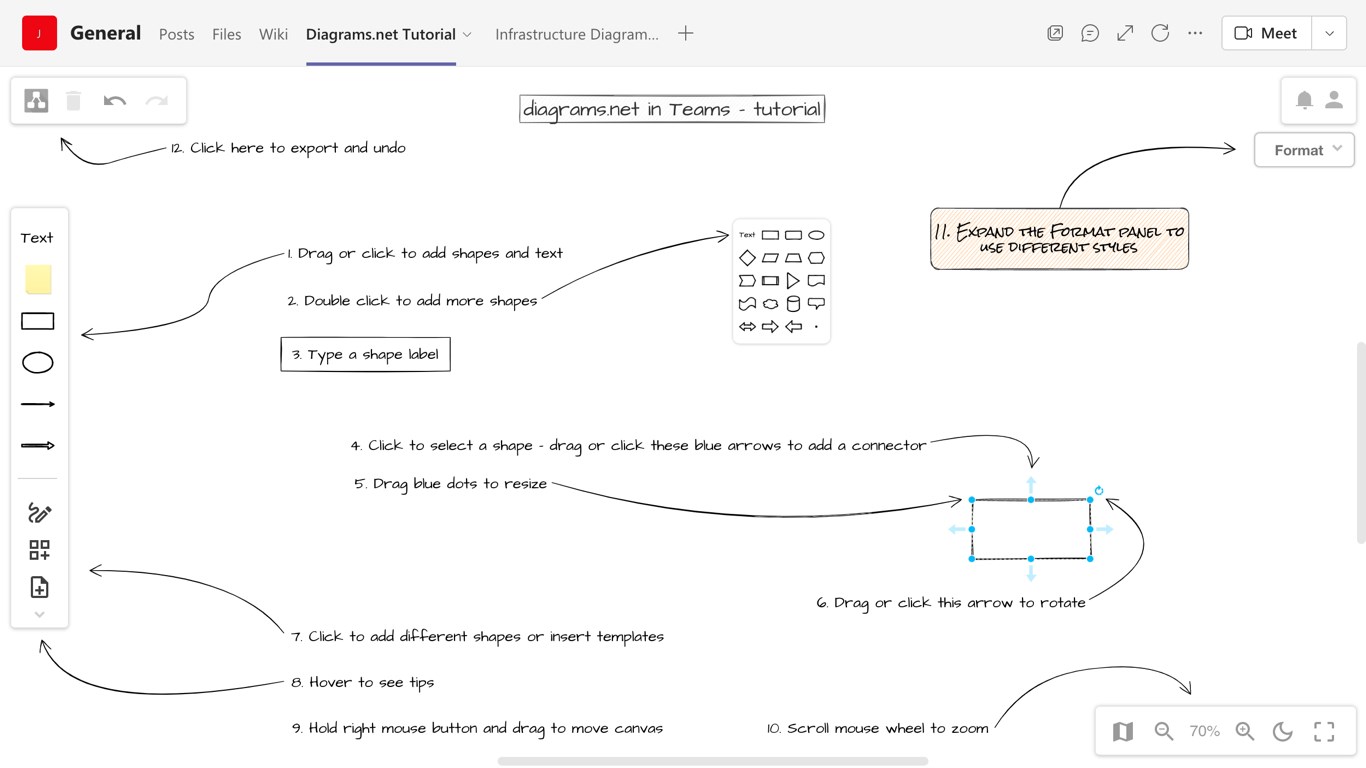Image resolution: width=1366 pixels, height=768 pixels.
Task: Show the tab conversation
Action: (x=1090, y=33)
